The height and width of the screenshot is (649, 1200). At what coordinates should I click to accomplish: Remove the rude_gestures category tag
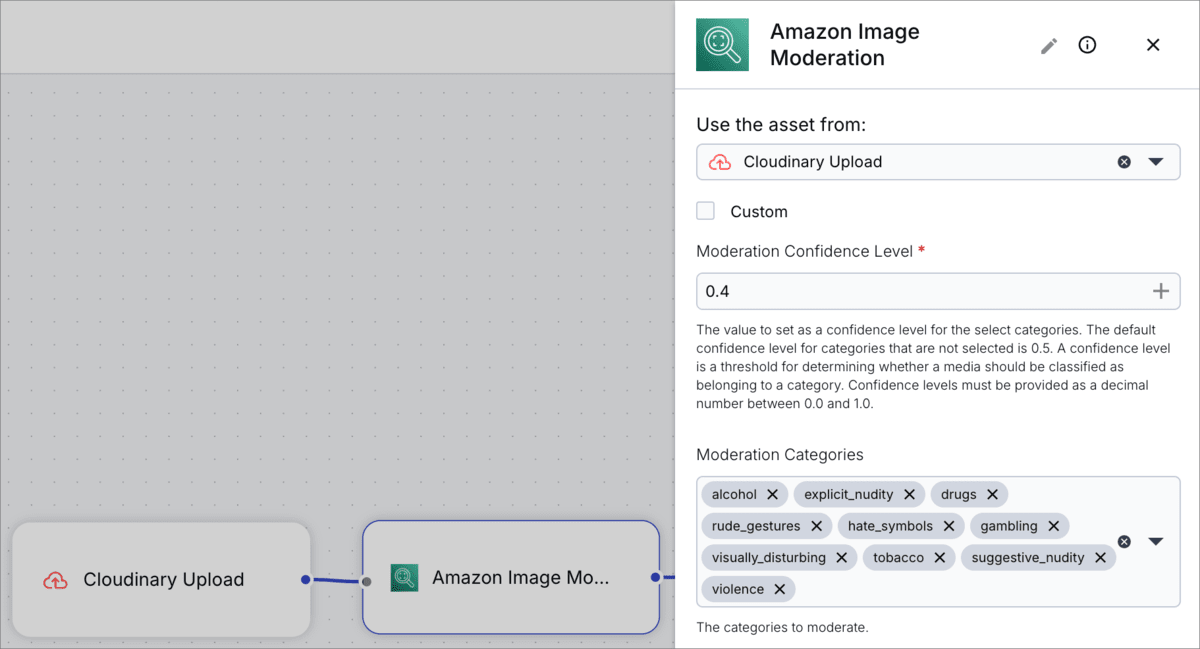(816, 526)
